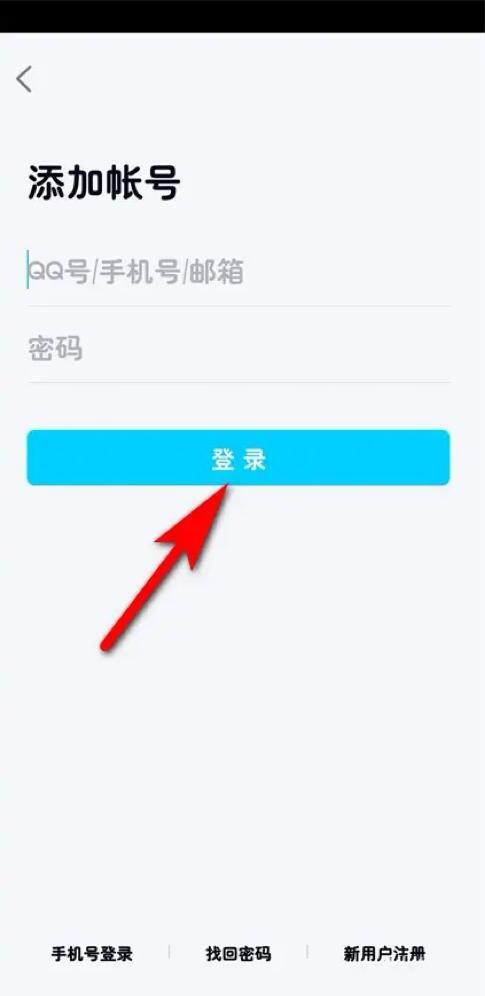Click the blinking cursor in account field
The height and width of the screenshot is (996, 485).
[x=27, y=269]
